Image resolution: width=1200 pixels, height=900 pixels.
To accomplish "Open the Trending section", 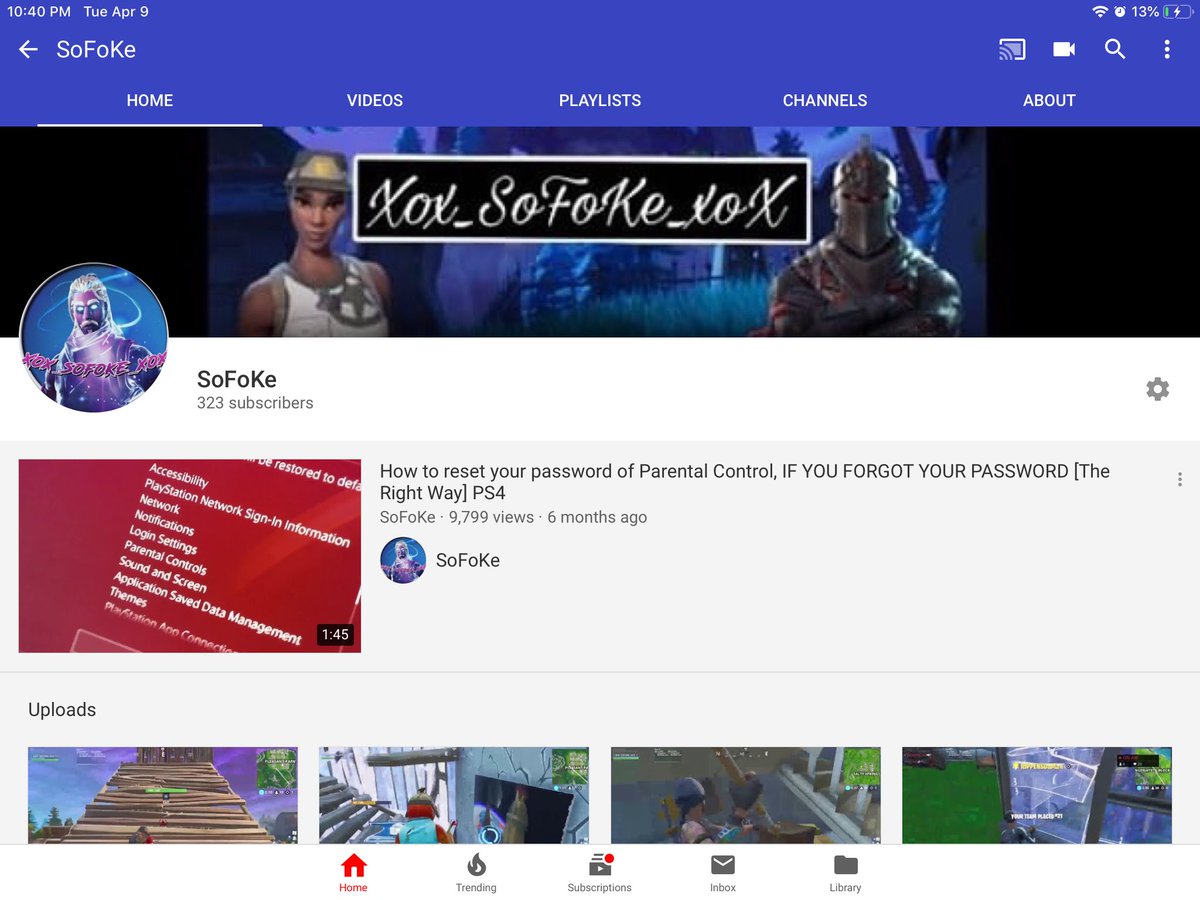I will pyautogui.click(x=476, y=870).
